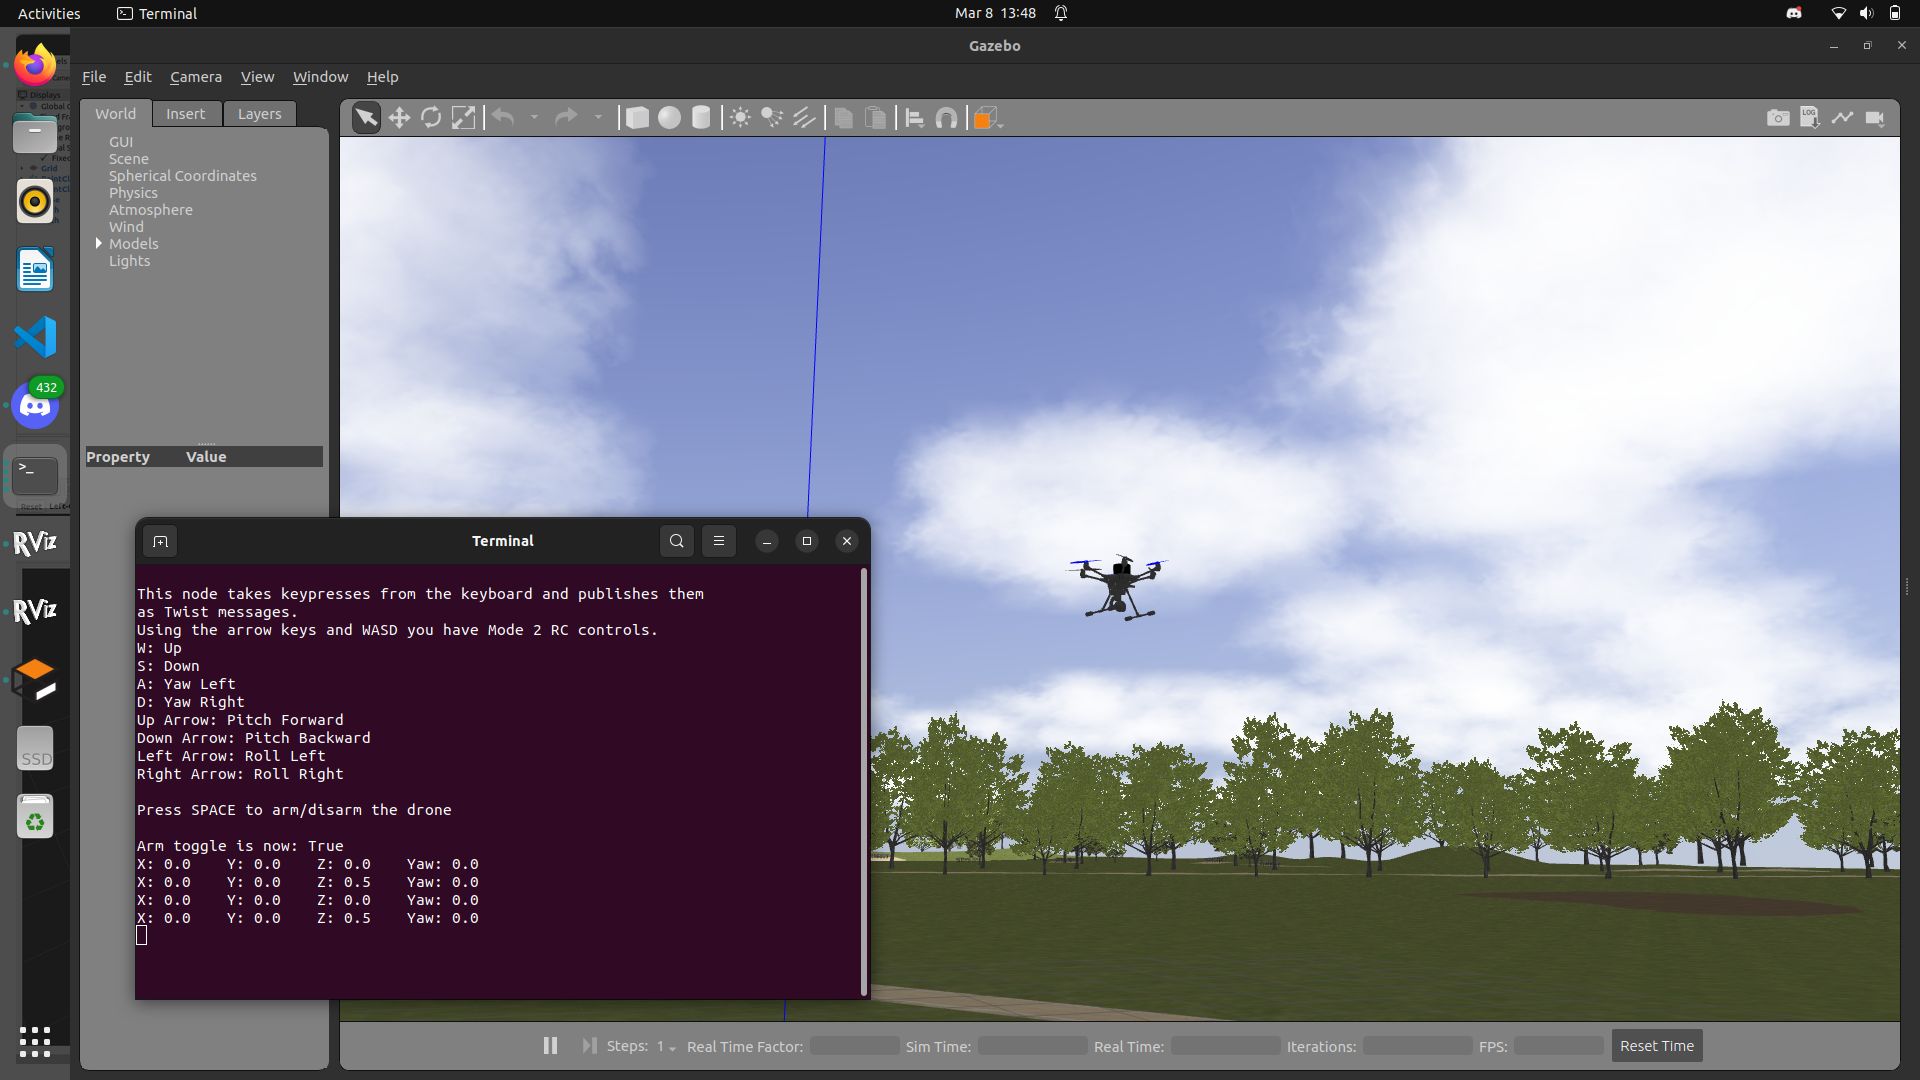Open the Terminal hamburger menu
This screenshot has width=1920, height=1080.
tap(719, 541)
